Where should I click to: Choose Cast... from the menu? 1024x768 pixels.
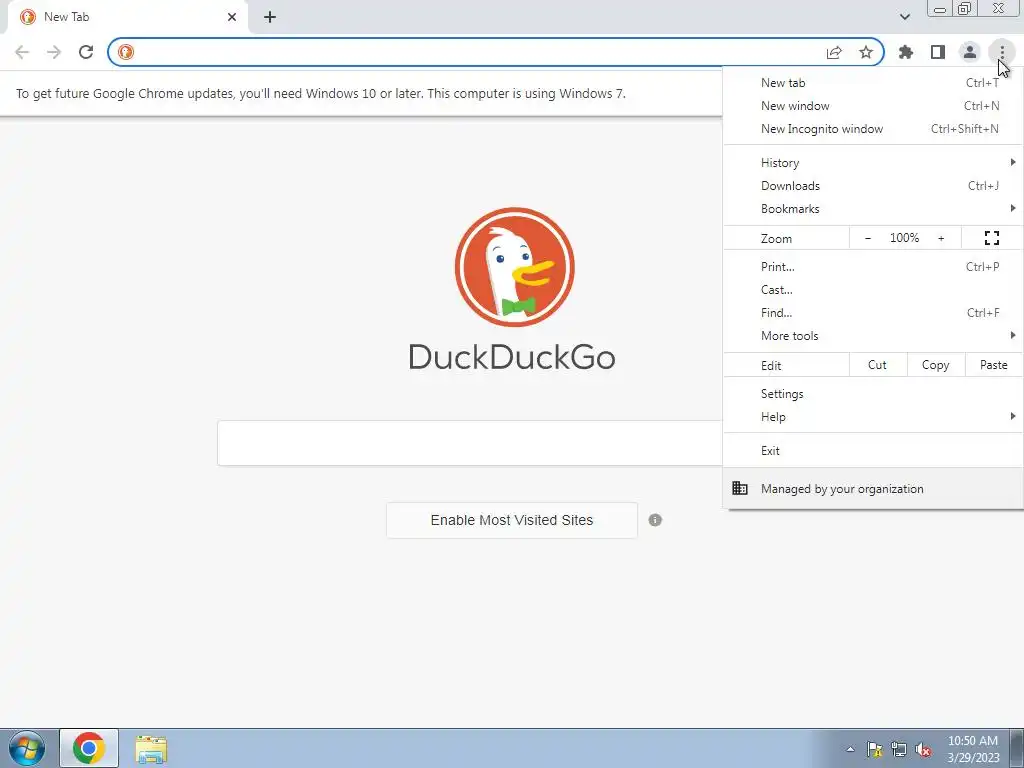pyautogui.click(x=873, y=290)
